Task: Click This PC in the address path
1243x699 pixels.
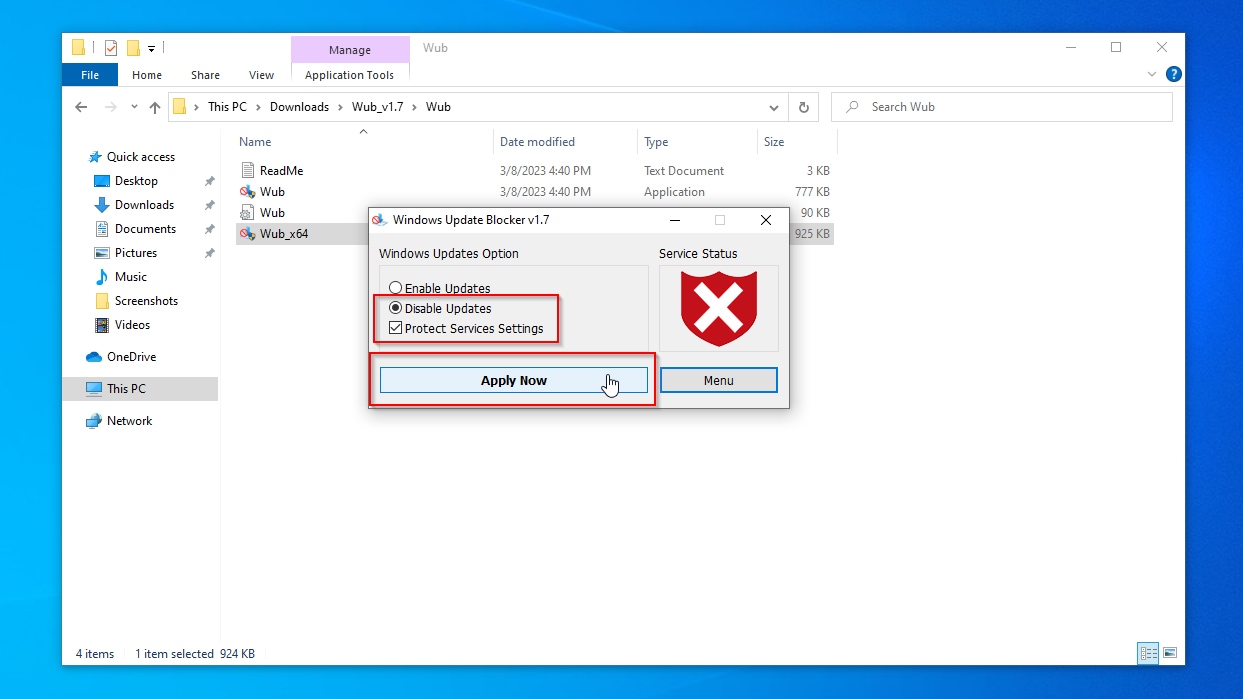Action: [x=227, y=107]
